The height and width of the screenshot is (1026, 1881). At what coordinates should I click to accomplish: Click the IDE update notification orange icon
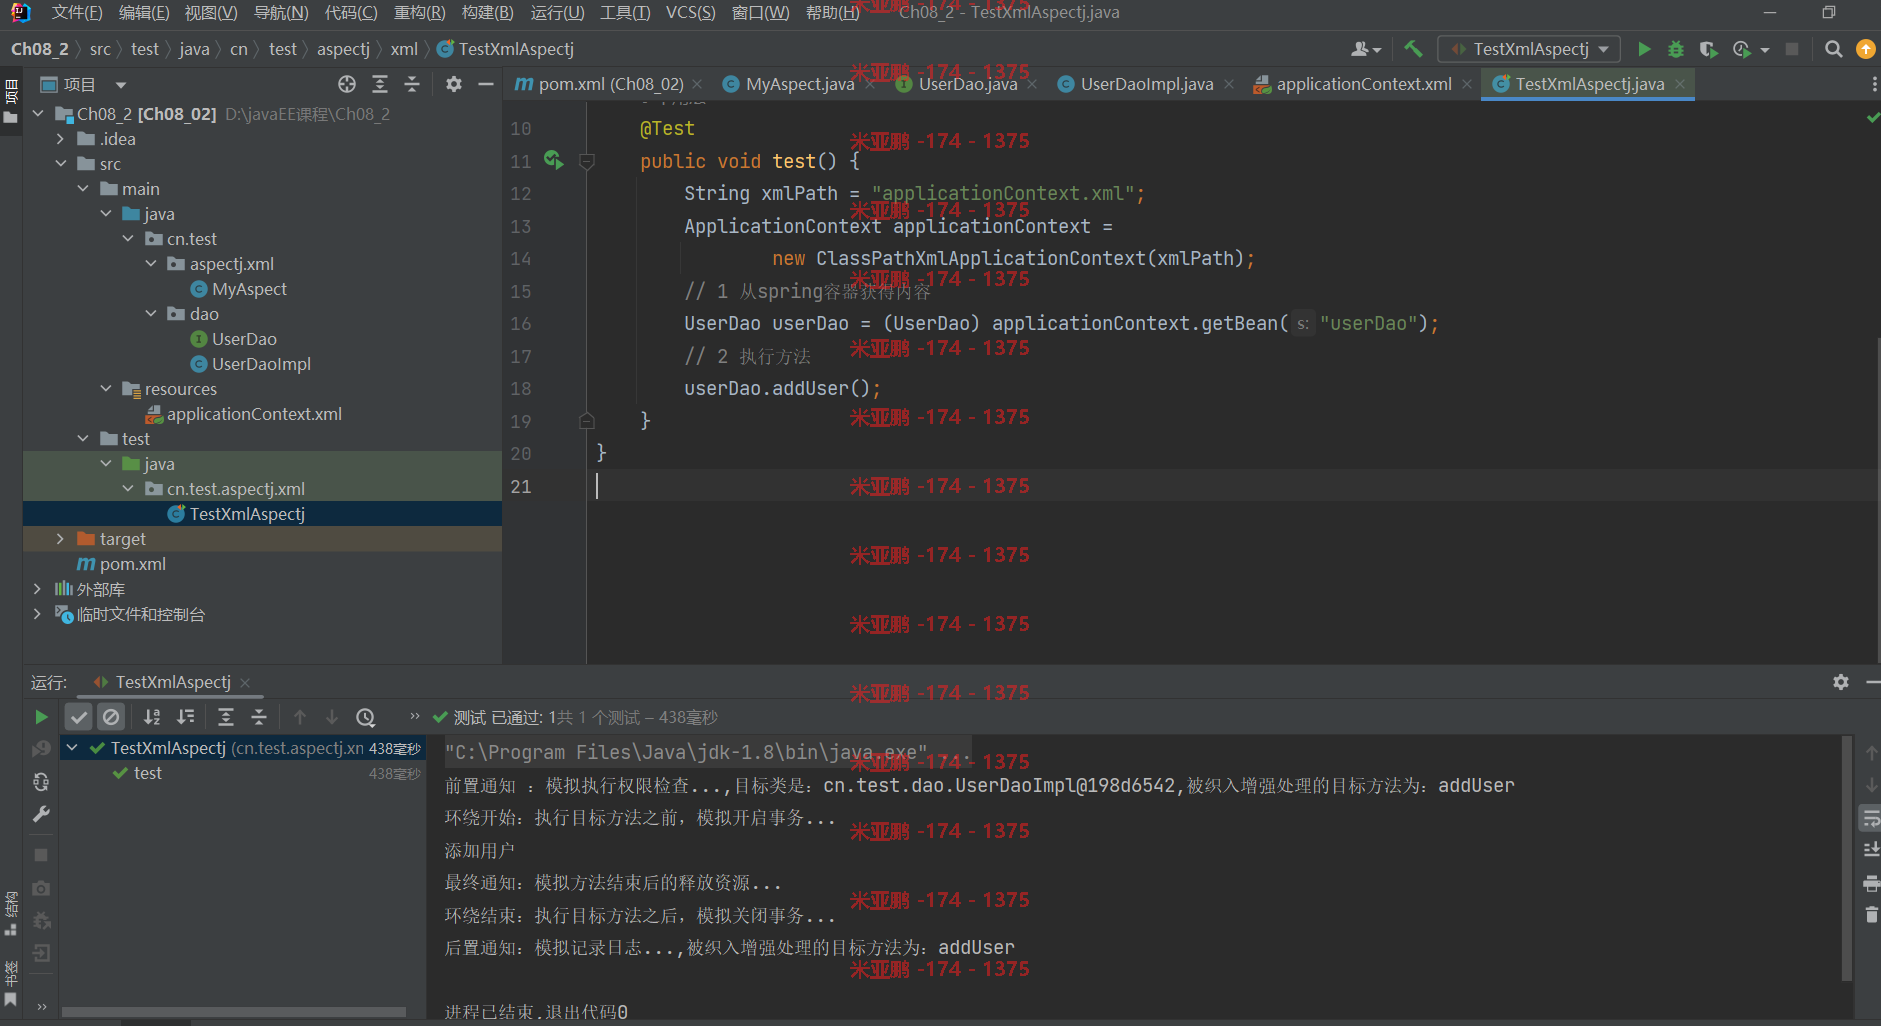coord(1865,49)
